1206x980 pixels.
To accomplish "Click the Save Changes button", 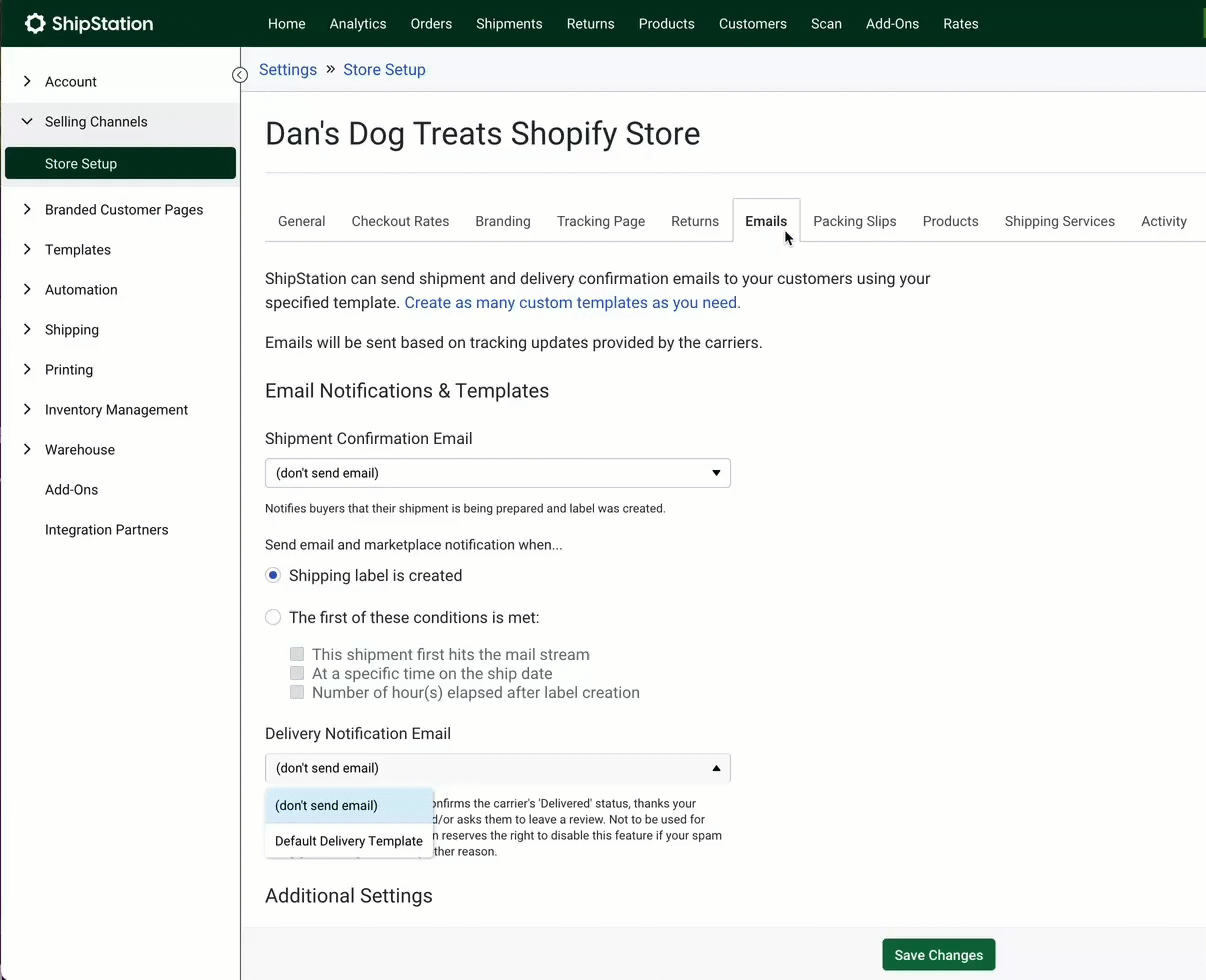I will (x=938, y=955).
